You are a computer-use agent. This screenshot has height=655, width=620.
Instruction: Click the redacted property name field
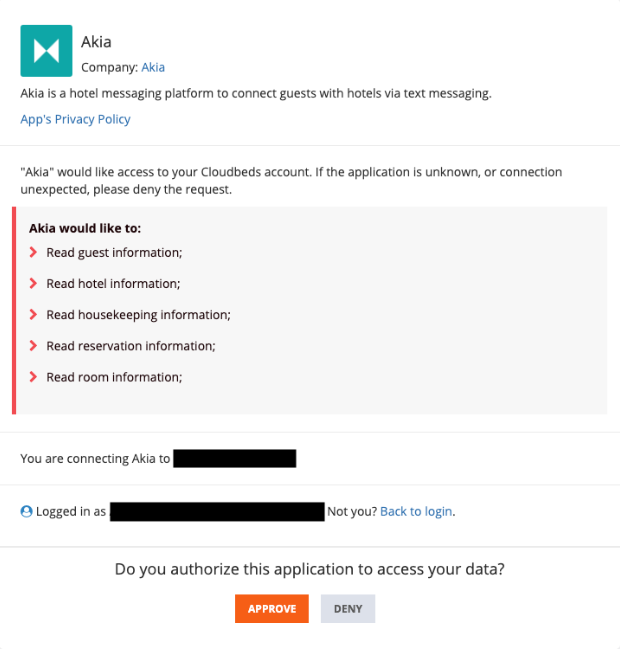pyautogui.click(x=235, y=459)
